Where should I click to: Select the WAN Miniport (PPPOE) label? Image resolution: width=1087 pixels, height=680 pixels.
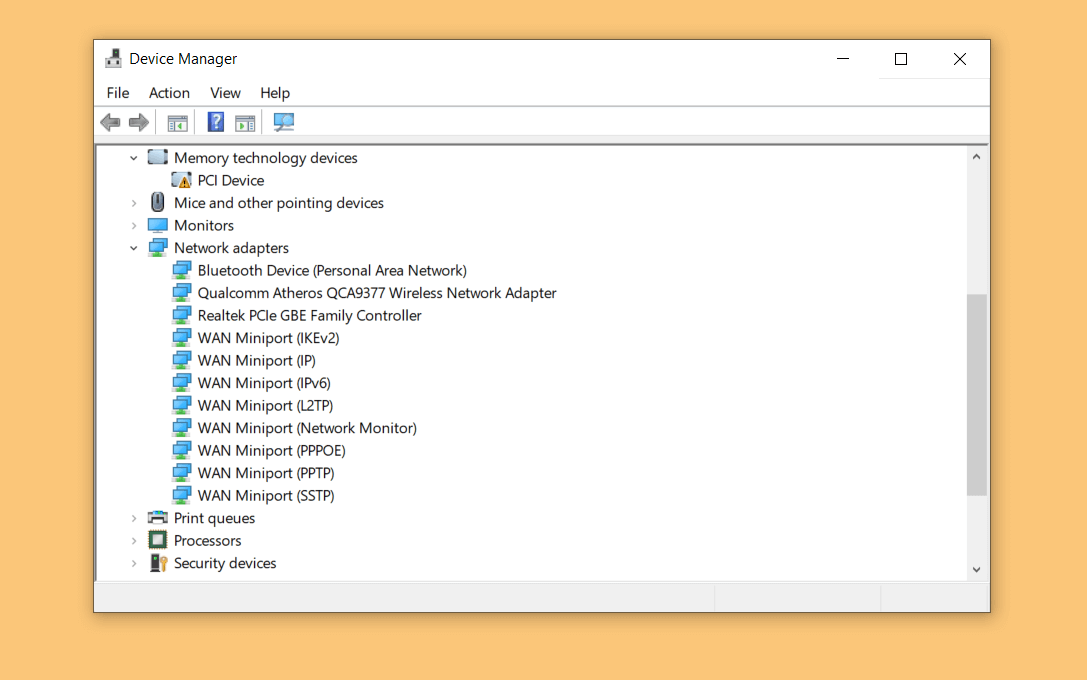click(272, 451)
